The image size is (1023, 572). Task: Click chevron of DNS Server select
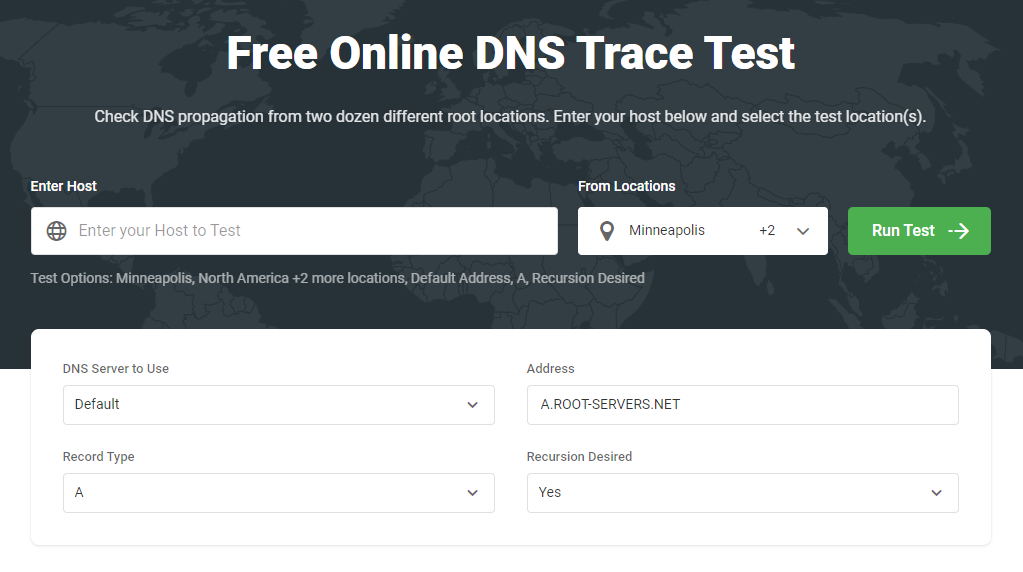point(472,405)
